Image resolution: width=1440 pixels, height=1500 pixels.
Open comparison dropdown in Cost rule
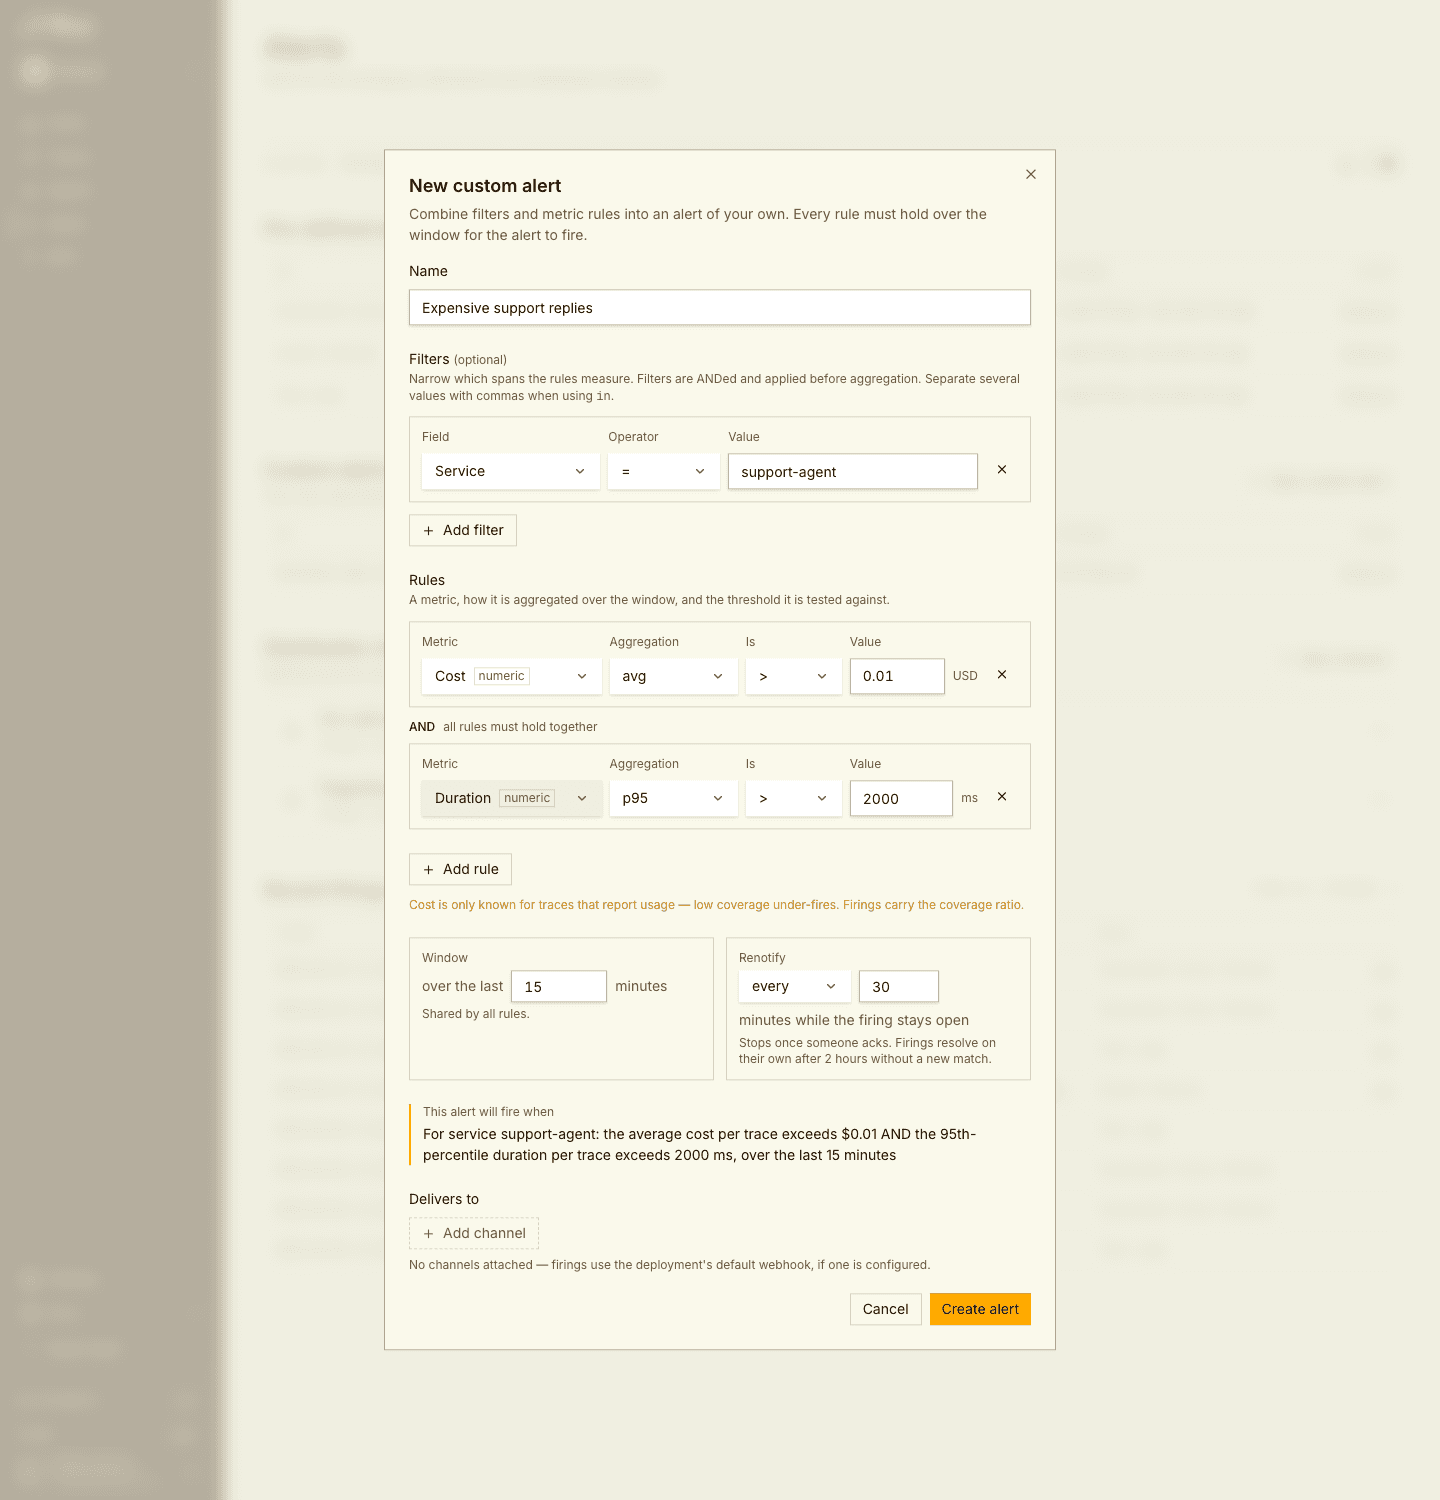pyautogui.click(x=794, y=676)
